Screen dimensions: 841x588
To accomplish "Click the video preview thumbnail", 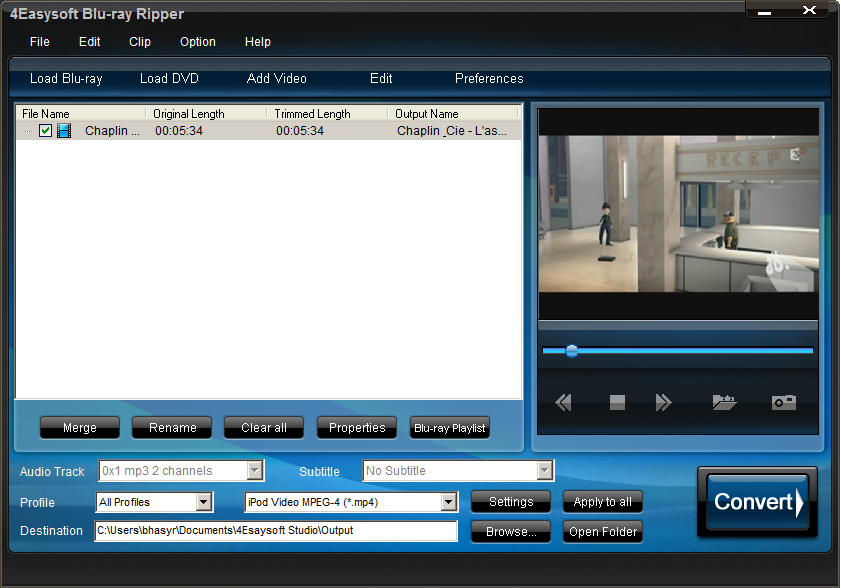I will 678,214.
